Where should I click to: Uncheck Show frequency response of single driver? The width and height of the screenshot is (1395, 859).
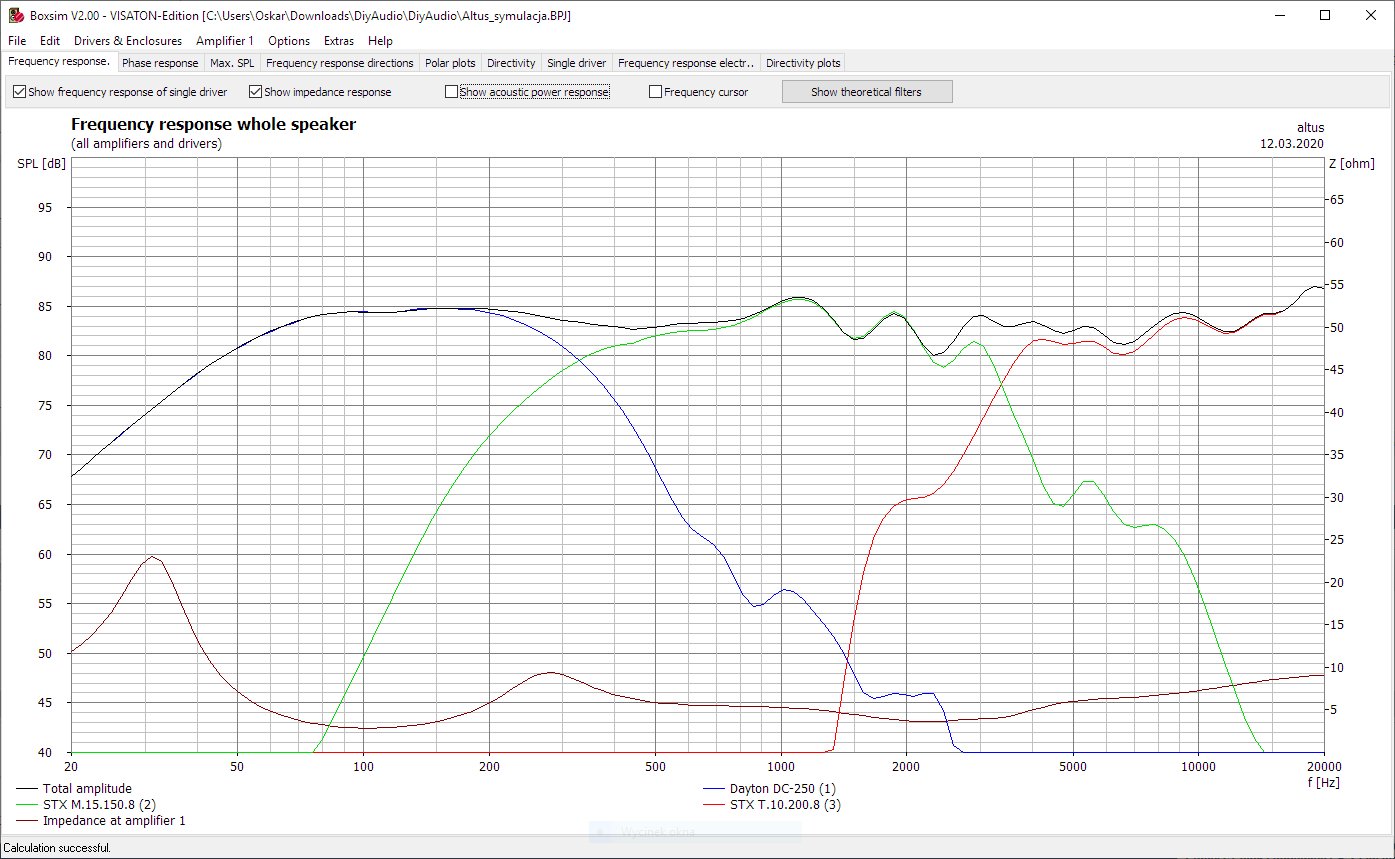[20, 92]
